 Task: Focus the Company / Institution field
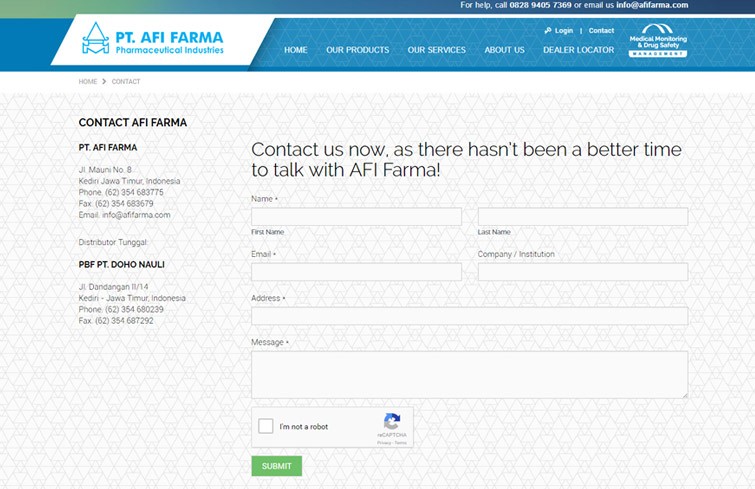tap(583, 272)
